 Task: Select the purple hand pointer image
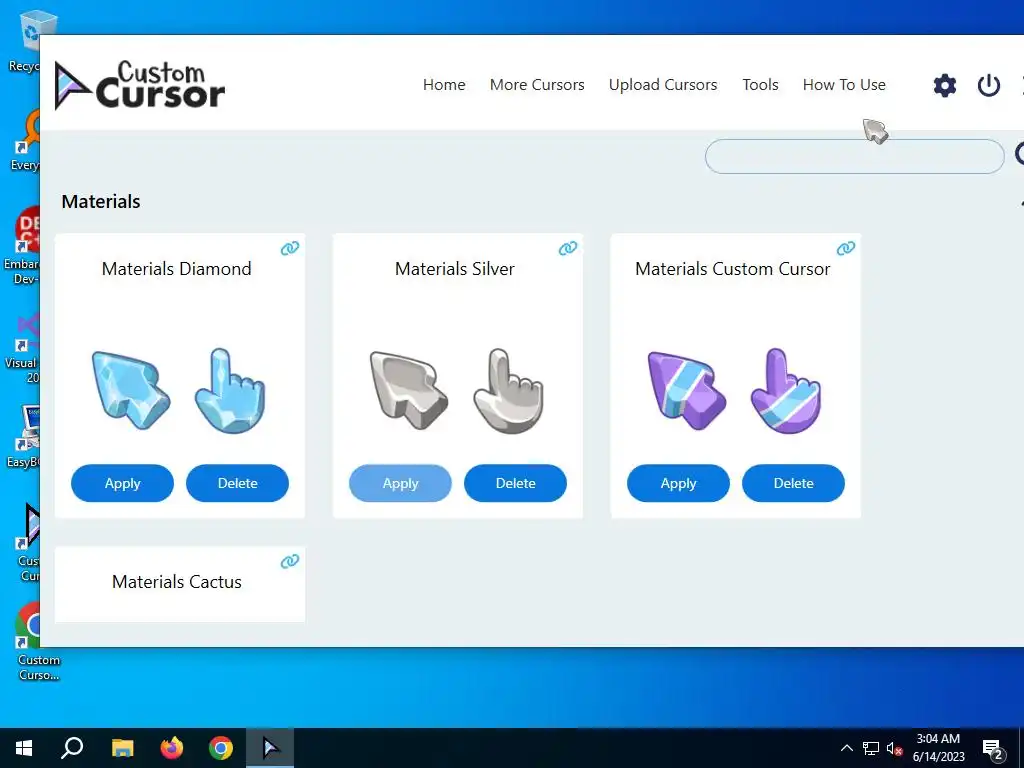coord(786,391)
